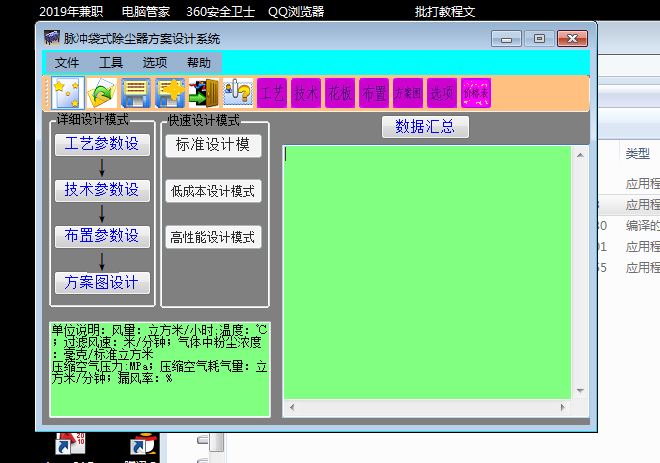Click the help question mark icon
Image resolution: width=660 pixels, height=463 pixels.
(x=238, y=93)
